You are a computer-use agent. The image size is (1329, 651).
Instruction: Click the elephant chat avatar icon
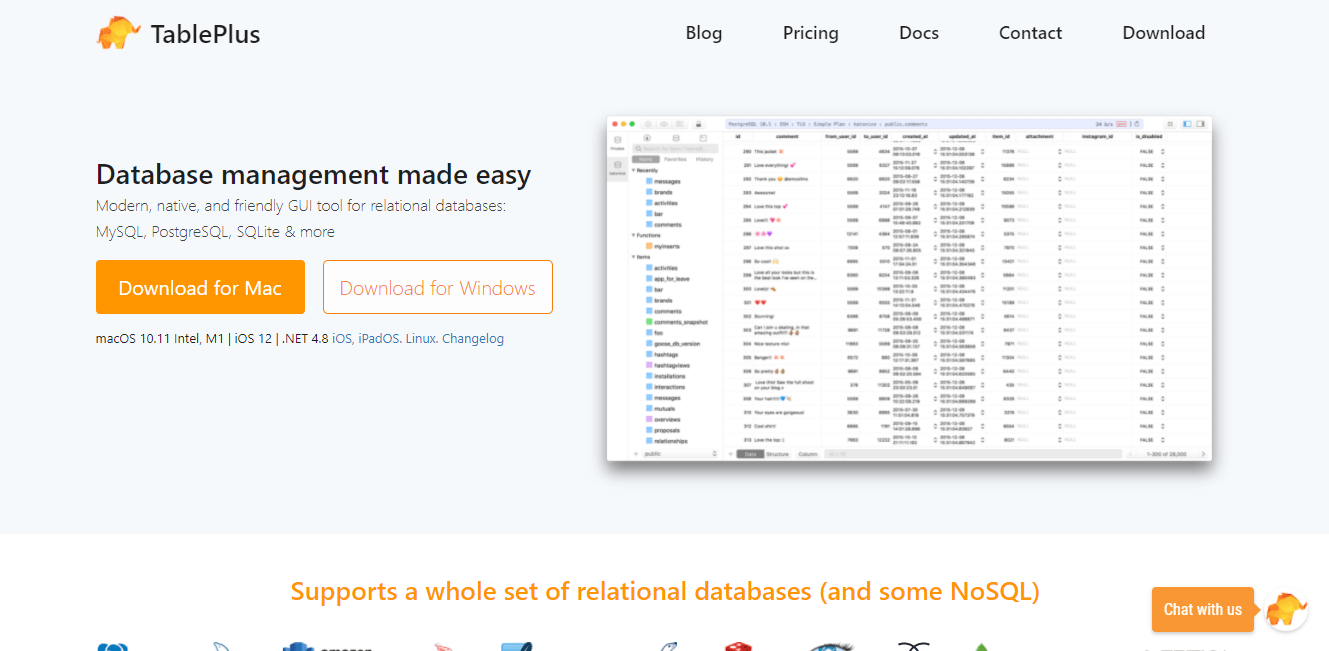[x=1286, y=609]
